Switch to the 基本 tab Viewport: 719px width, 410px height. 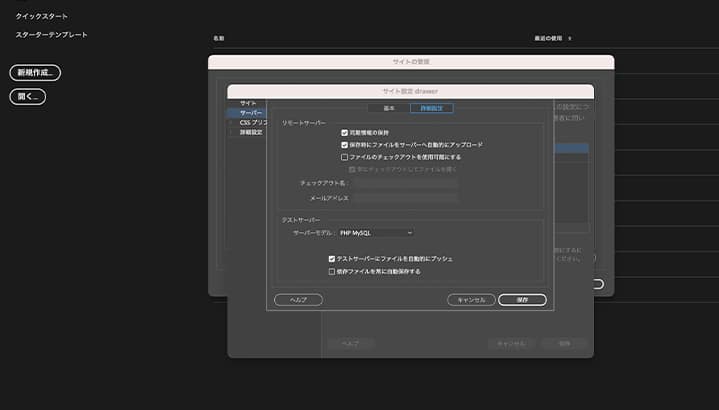(x=388, y=108)
